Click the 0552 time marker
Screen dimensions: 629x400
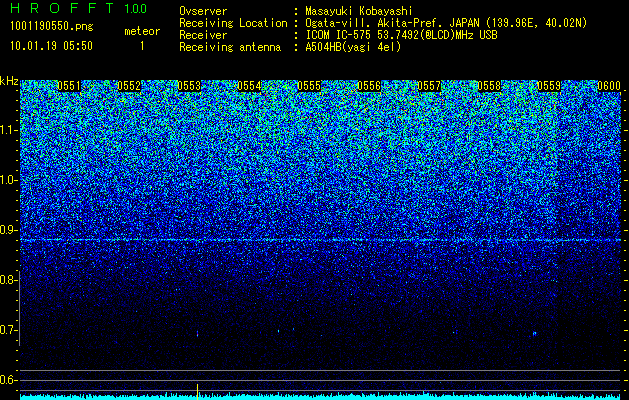pos(129,86)
